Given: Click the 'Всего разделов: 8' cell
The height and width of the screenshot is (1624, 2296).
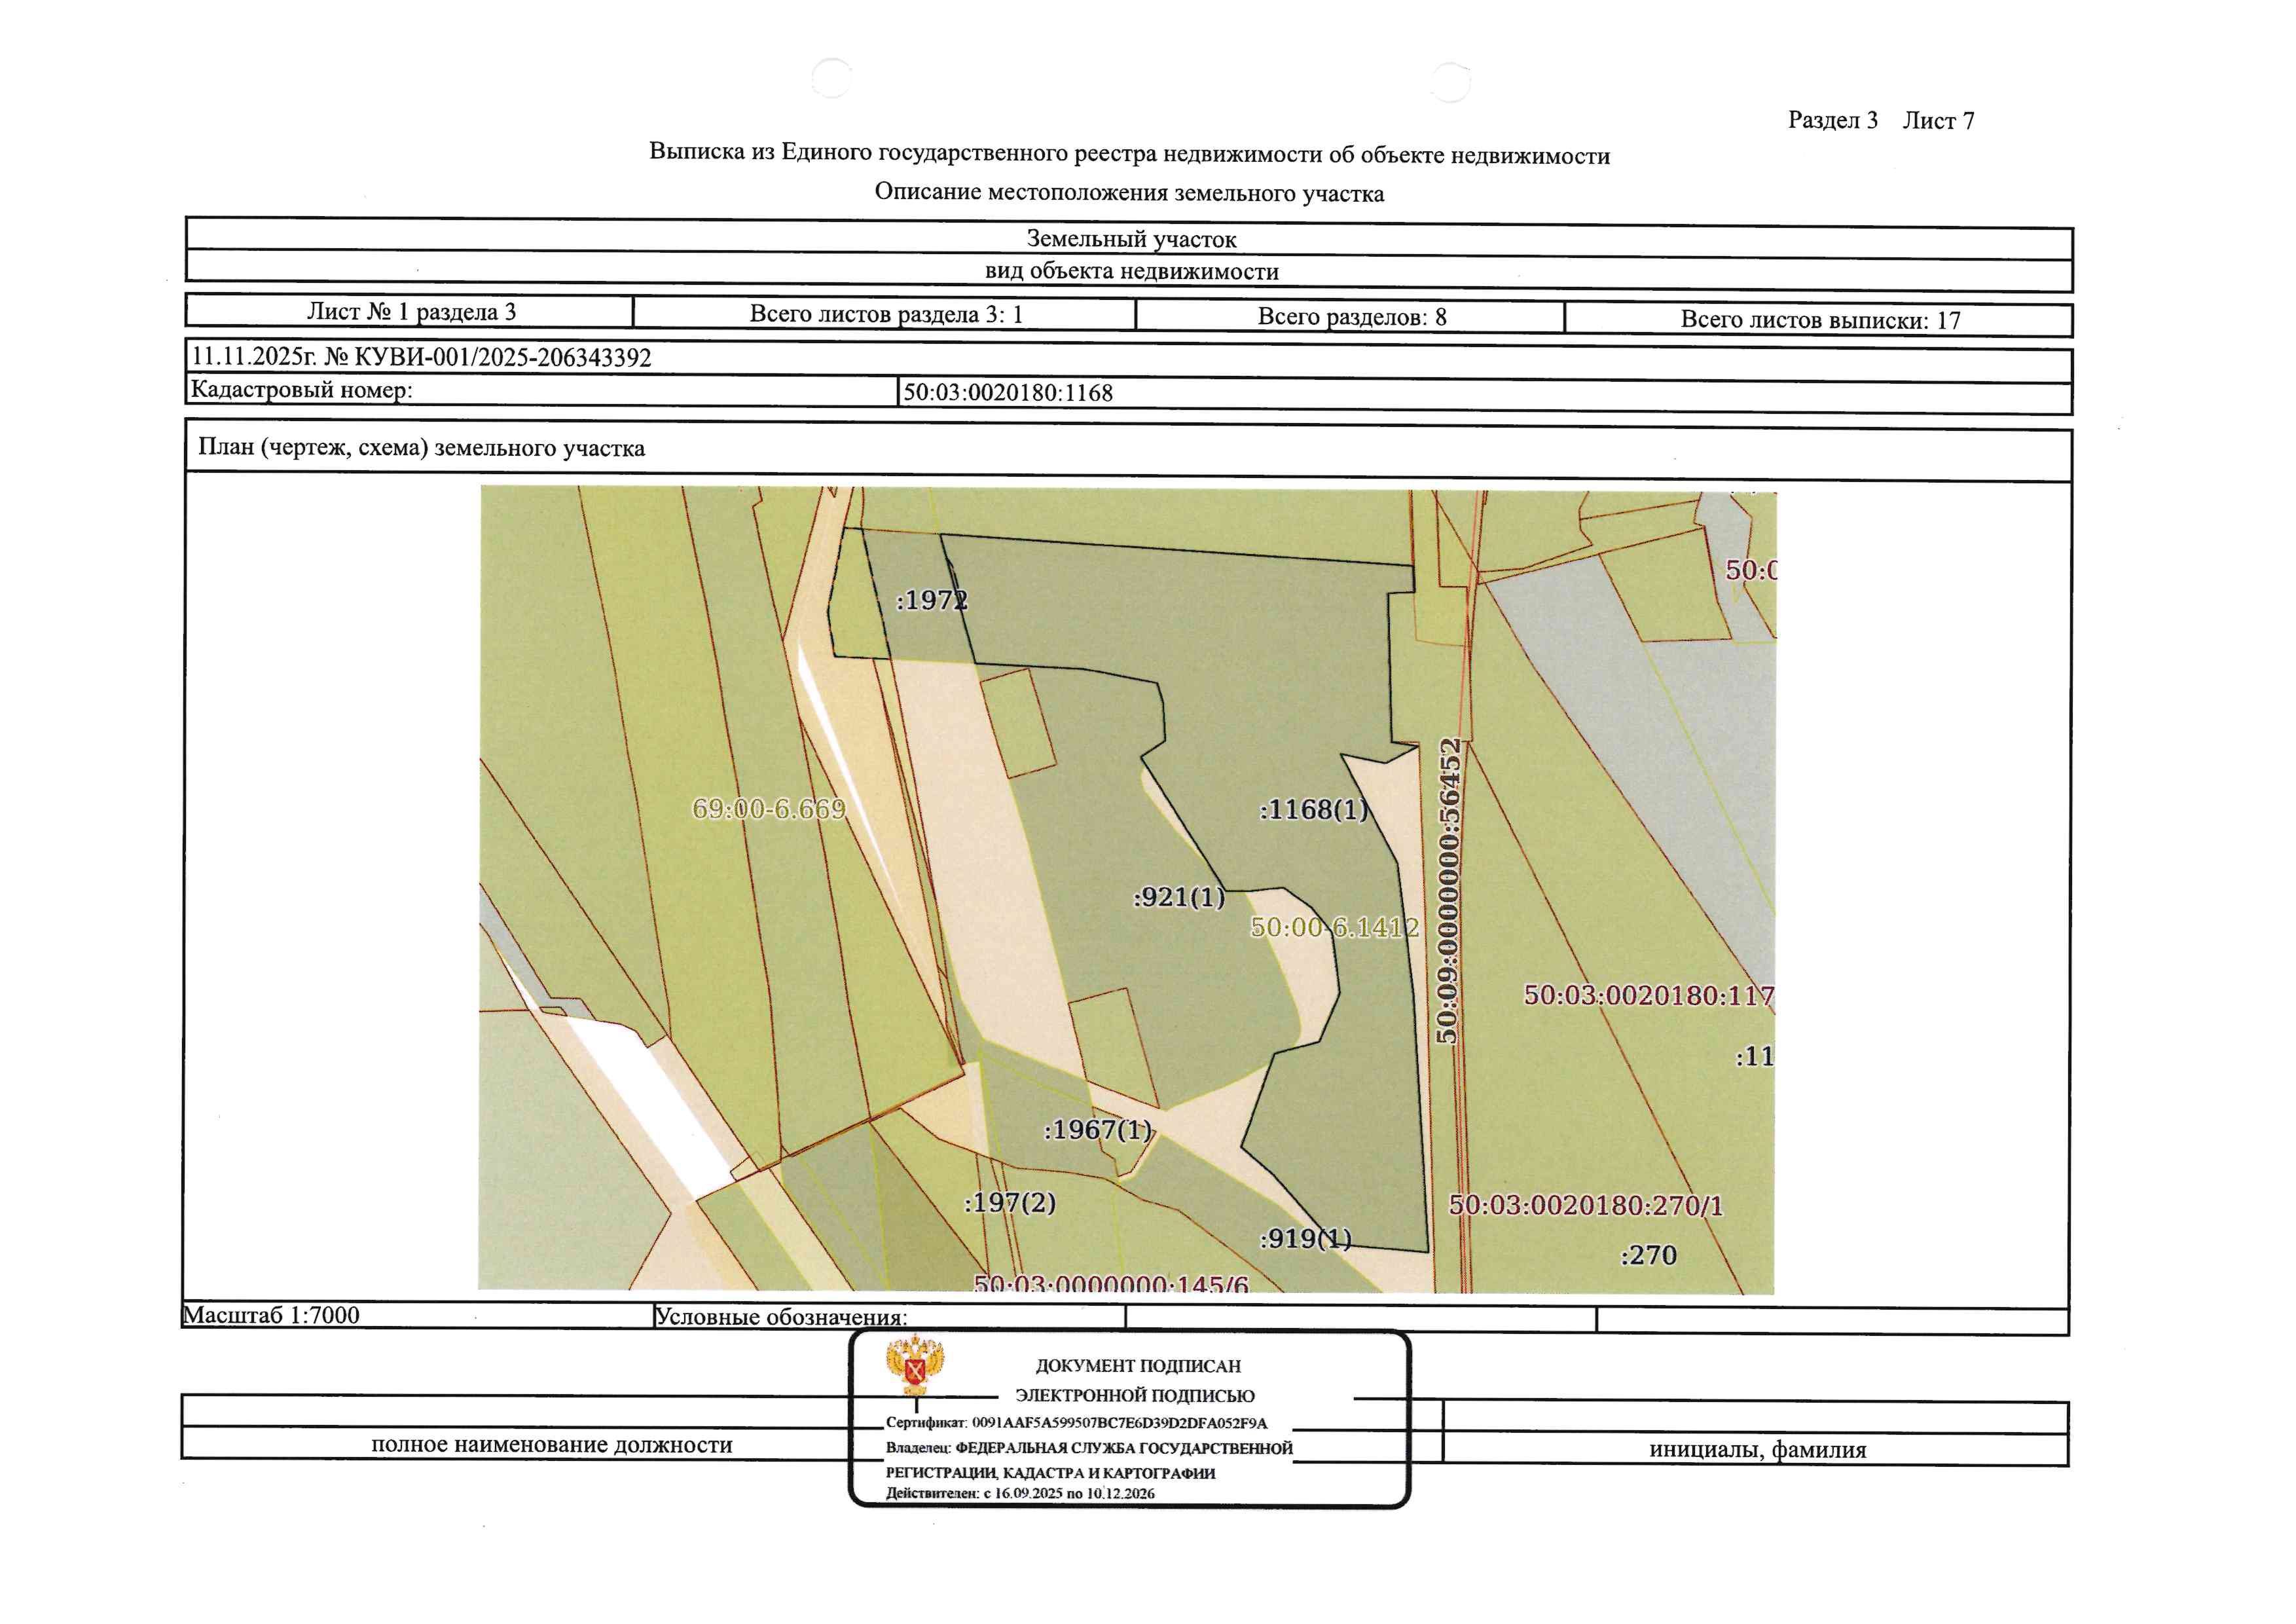Looking at the screenshot, I should click(x=1350, y=317).
